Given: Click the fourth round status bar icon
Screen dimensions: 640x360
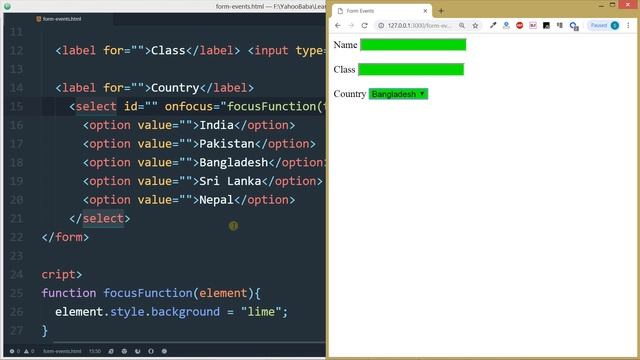Looking at the screenshot, I should pos(151,351).
